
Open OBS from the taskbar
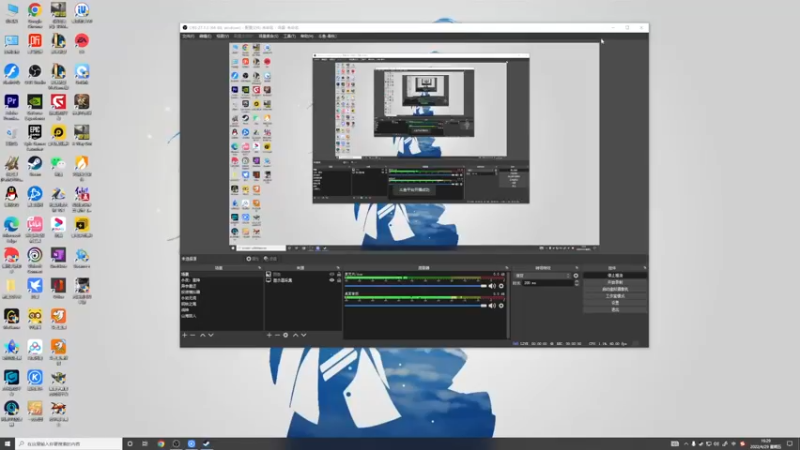176,444
